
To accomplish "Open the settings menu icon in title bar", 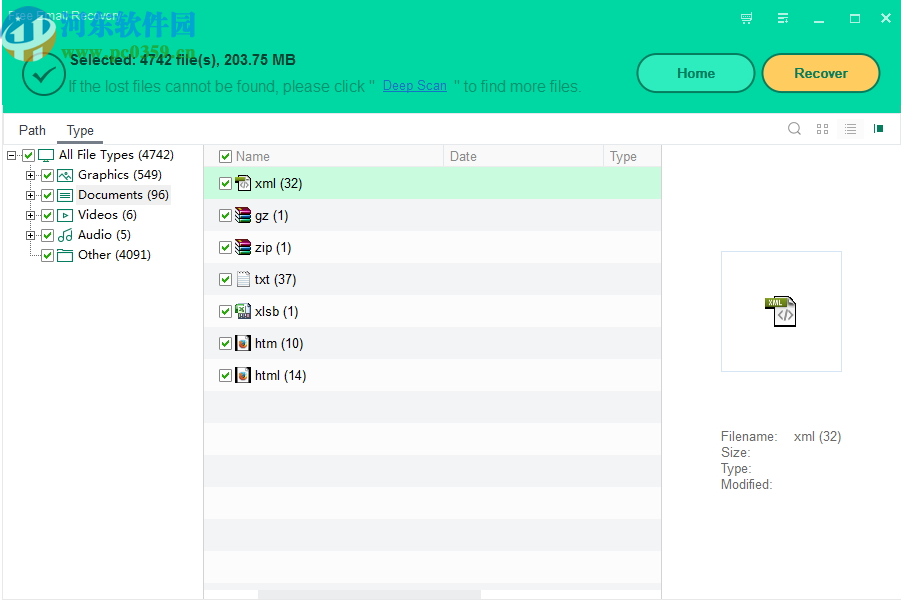I will (782, 17).
